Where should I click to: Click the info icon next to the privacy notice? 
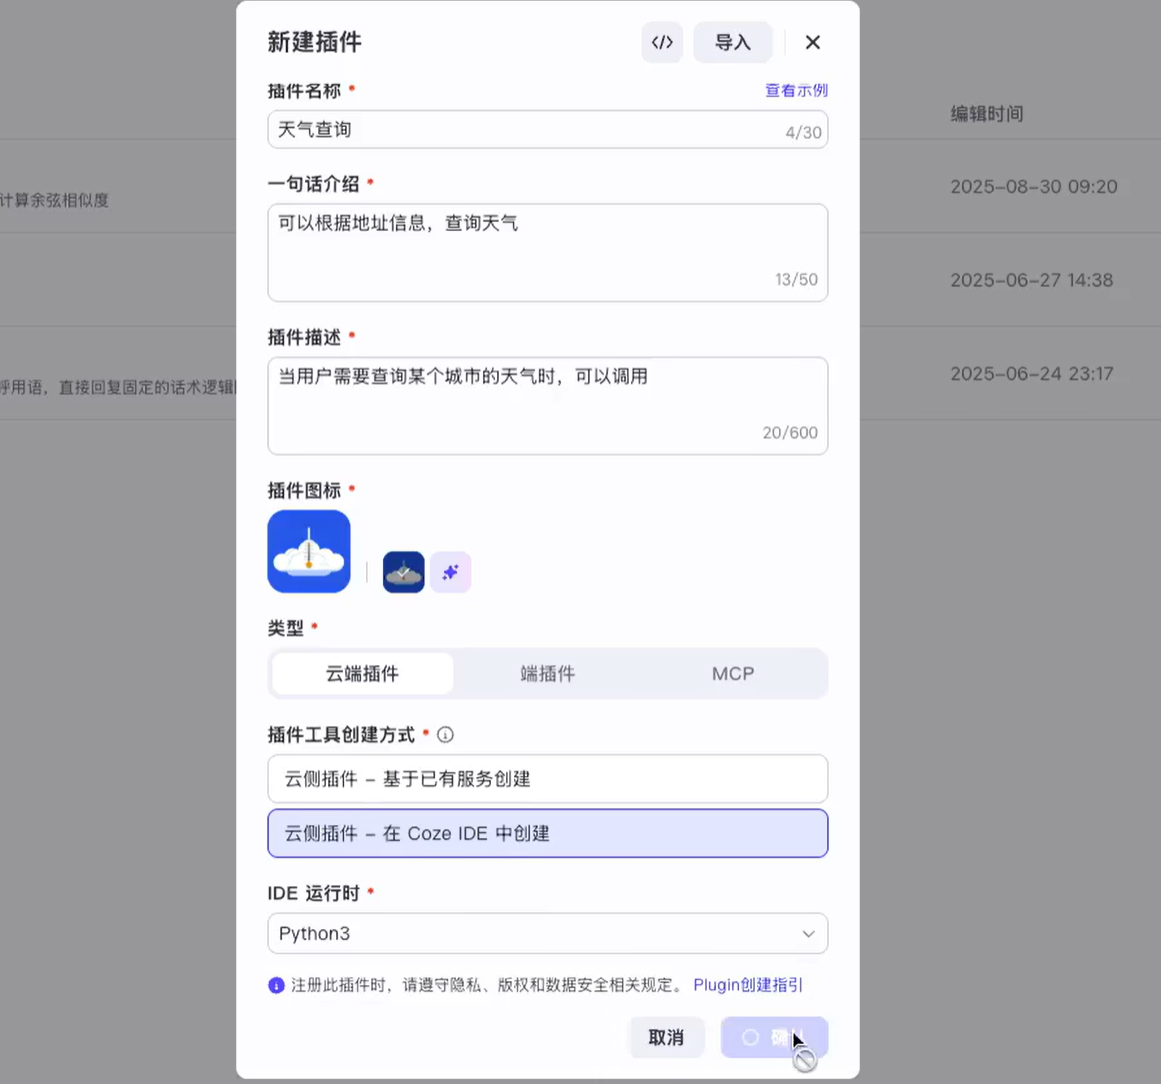coord(276,985)
